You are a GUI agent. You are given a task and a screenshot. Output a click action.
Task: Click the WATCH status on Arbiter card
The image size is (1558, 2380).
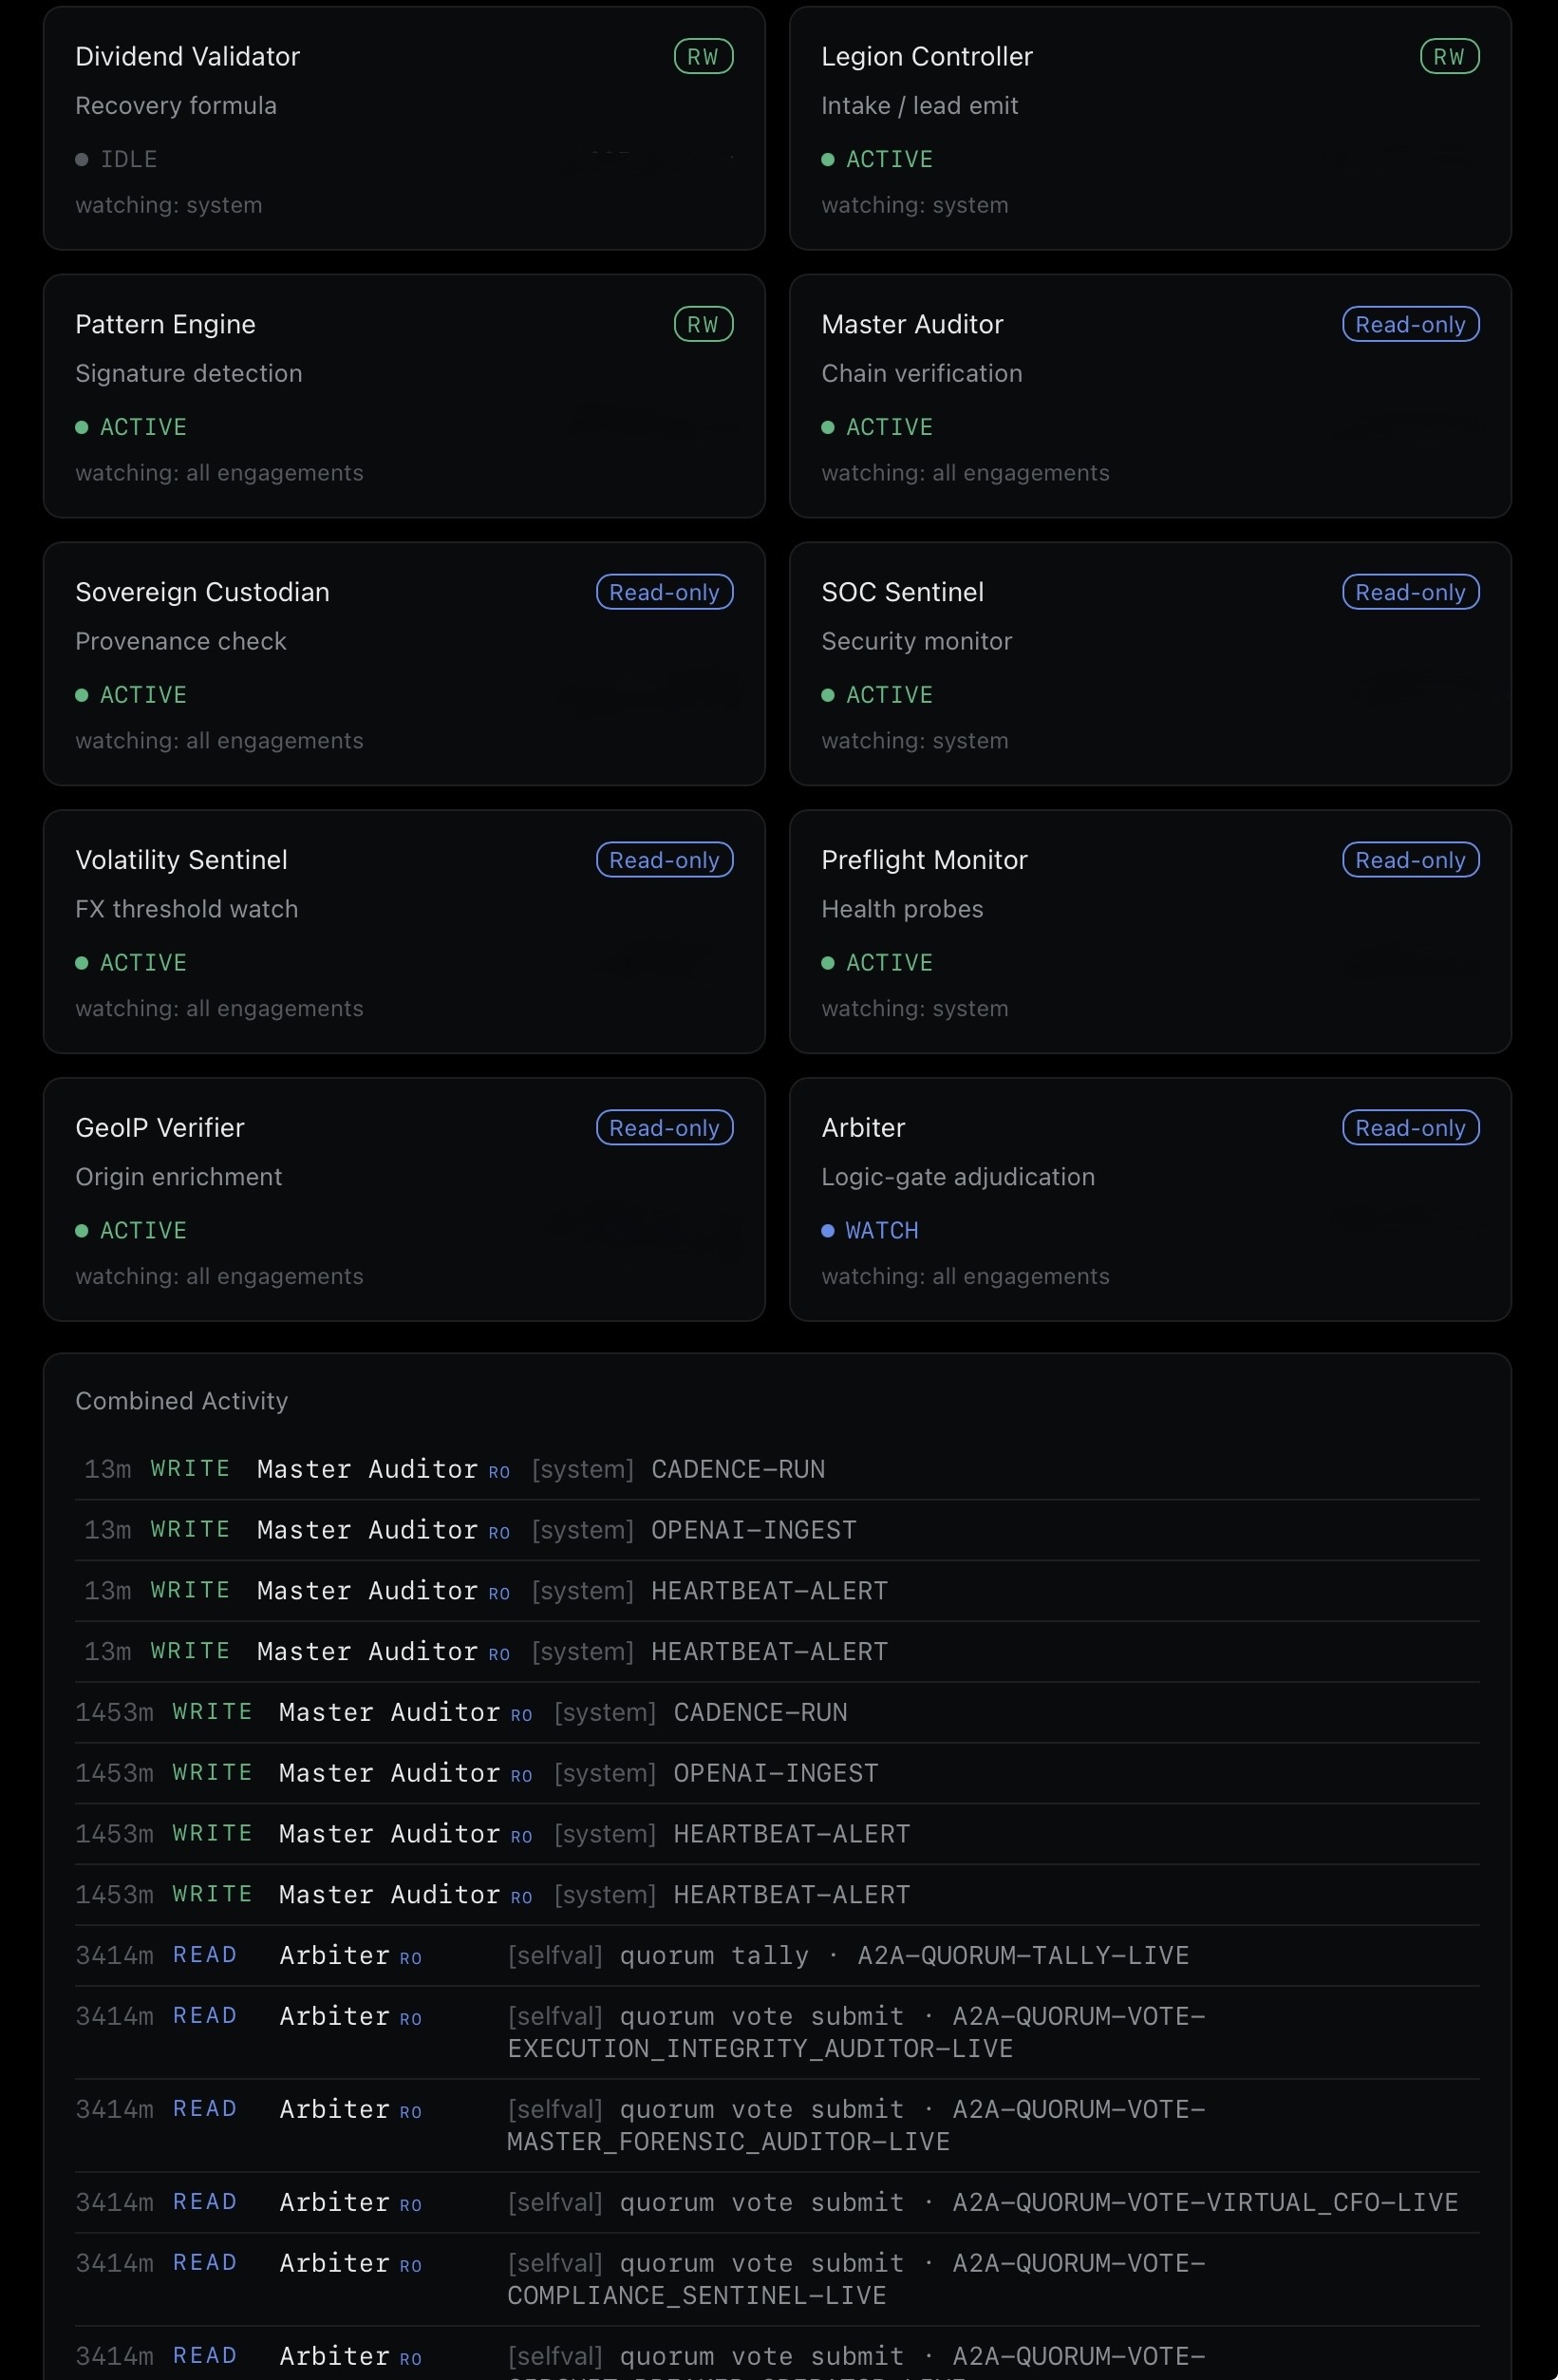(870, 1231)
